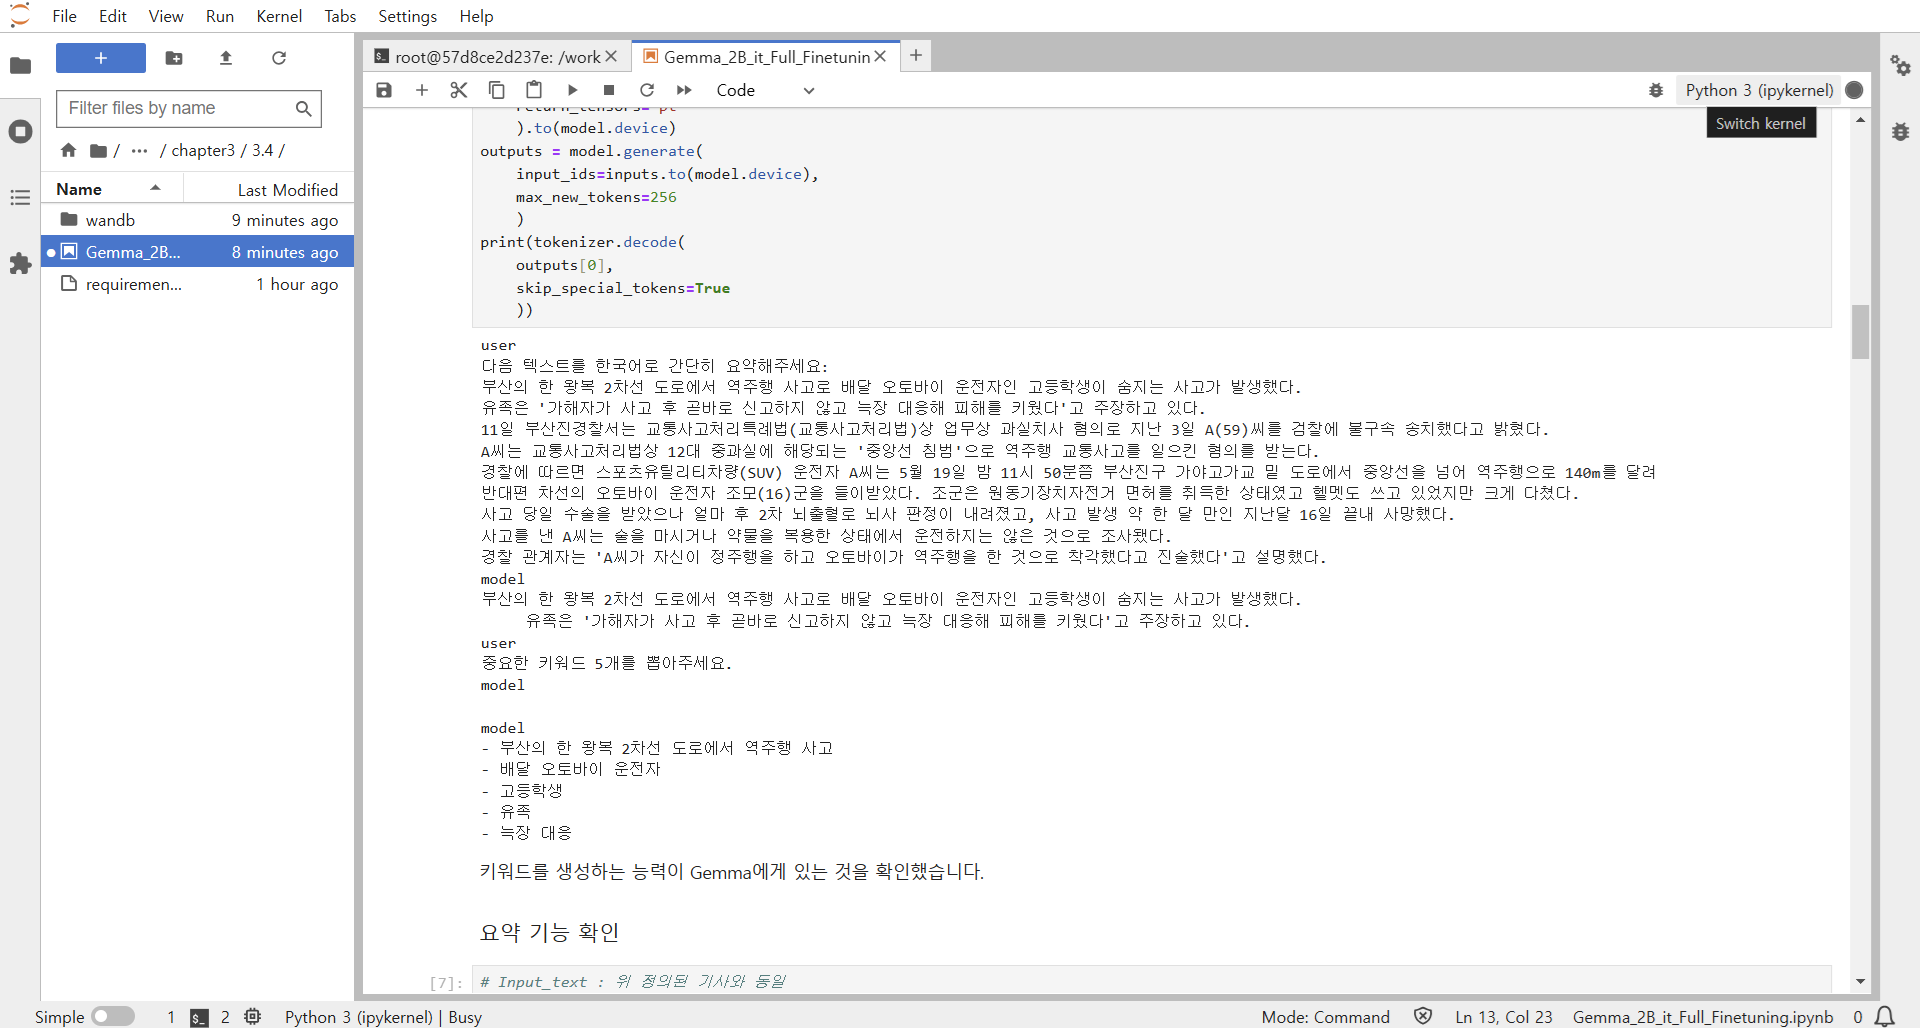This screenshot has height=1028, width=1920.
Task: Open a new launcher tab with plus
Action: (916, 56)
